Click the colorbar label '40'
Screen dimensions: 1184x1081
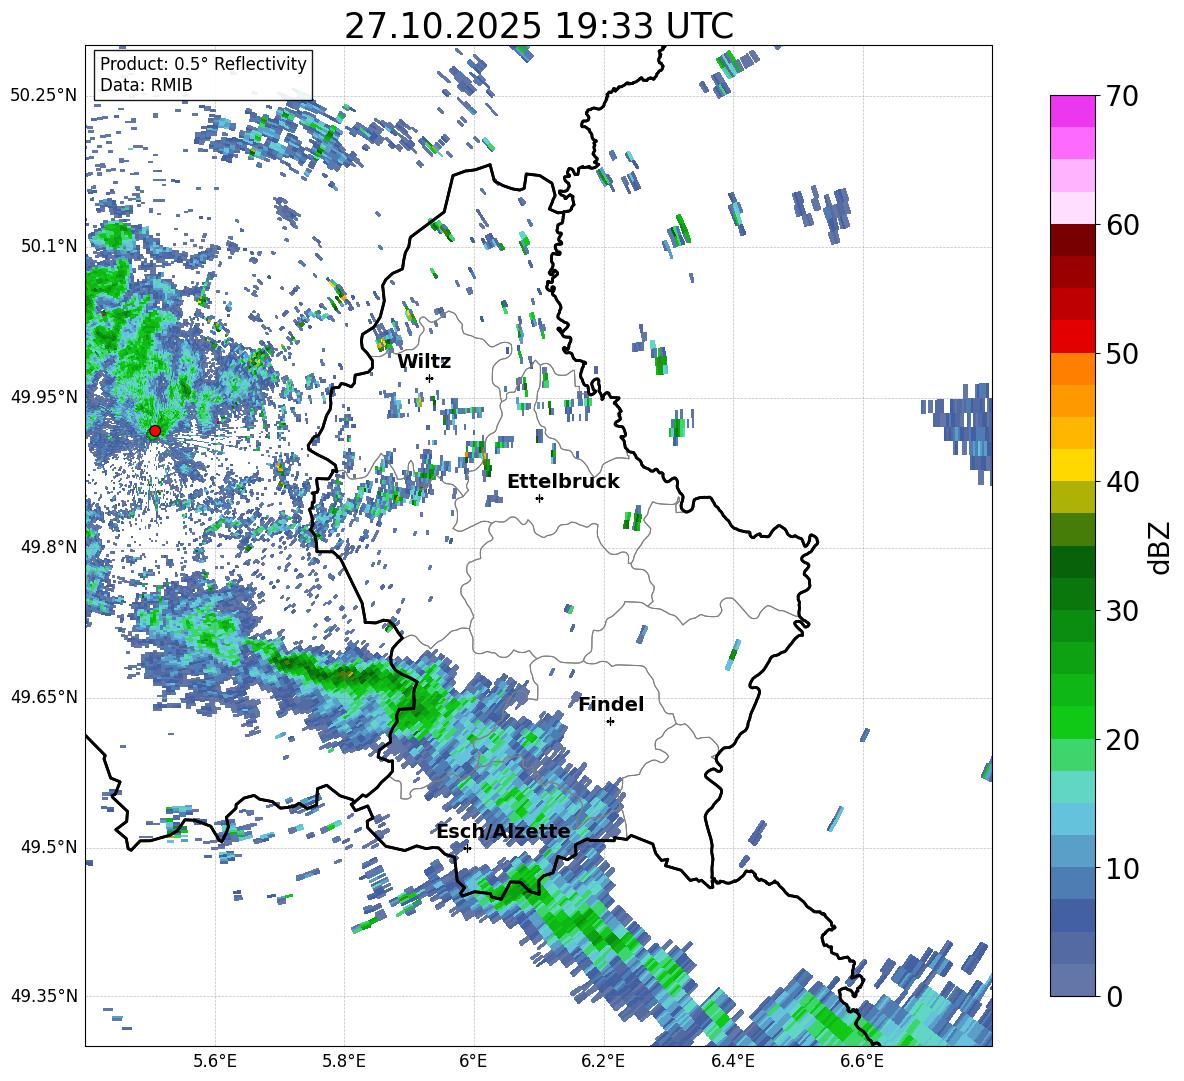(x=1122, y=482)
